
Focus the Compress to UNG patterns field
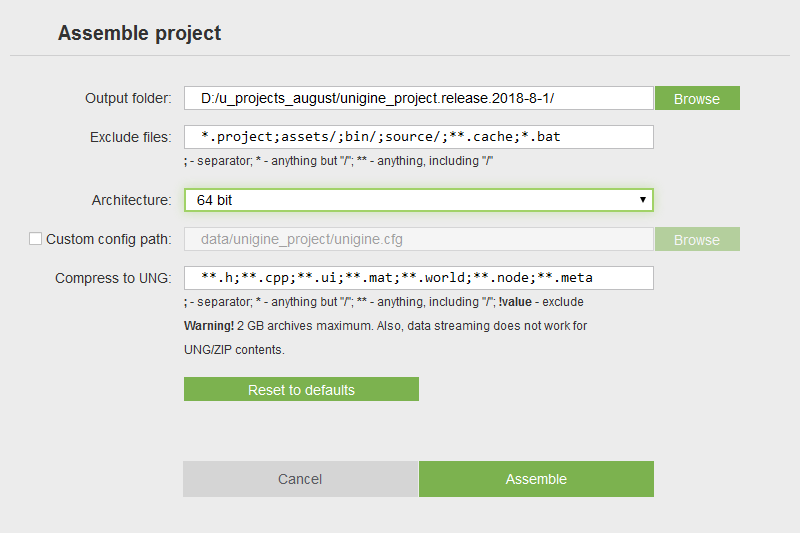[x=418, y=278]
